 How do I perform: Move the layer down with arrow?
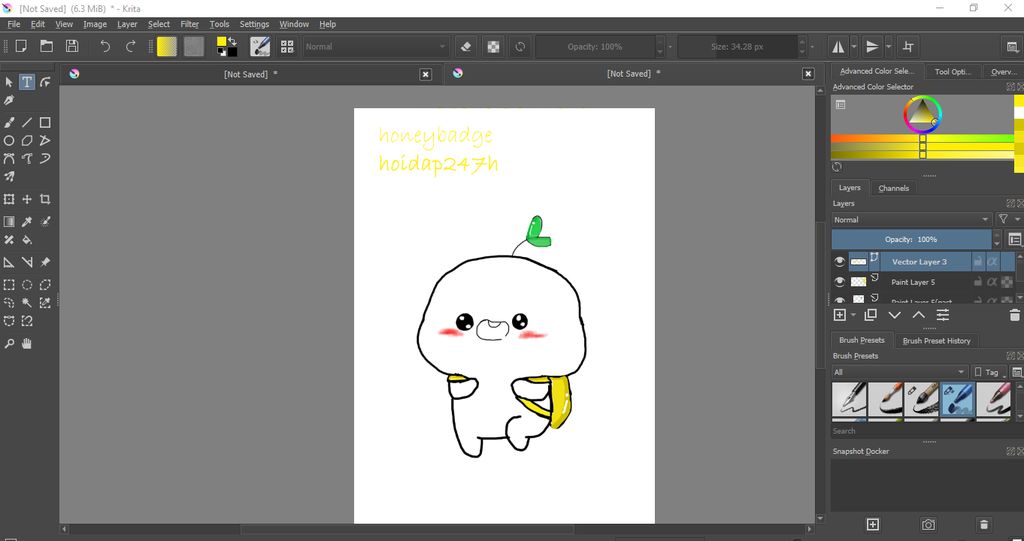pyautogui.click(x=894, y=315)
